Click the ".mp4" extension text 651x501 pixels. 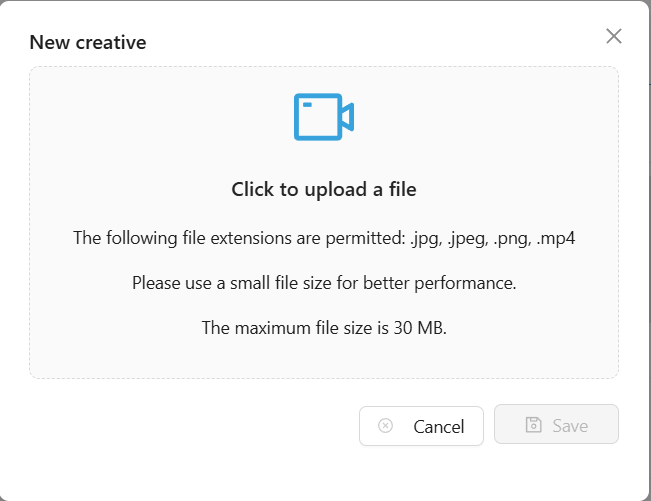pos(556,238)
